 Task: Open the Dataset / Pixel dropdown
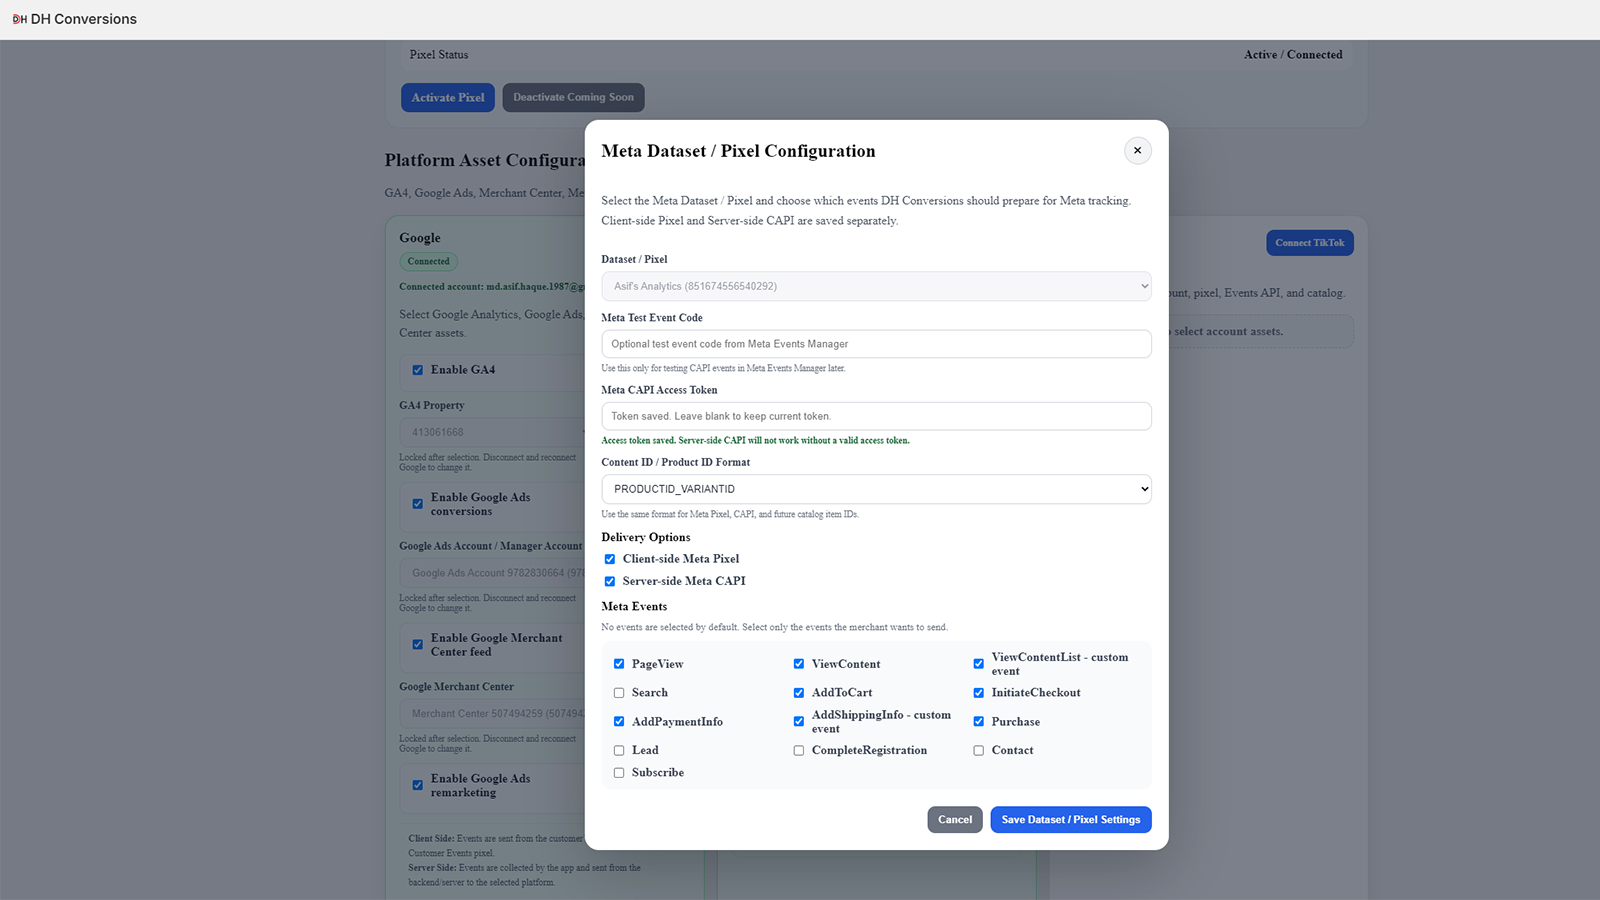tap(876, 286)
